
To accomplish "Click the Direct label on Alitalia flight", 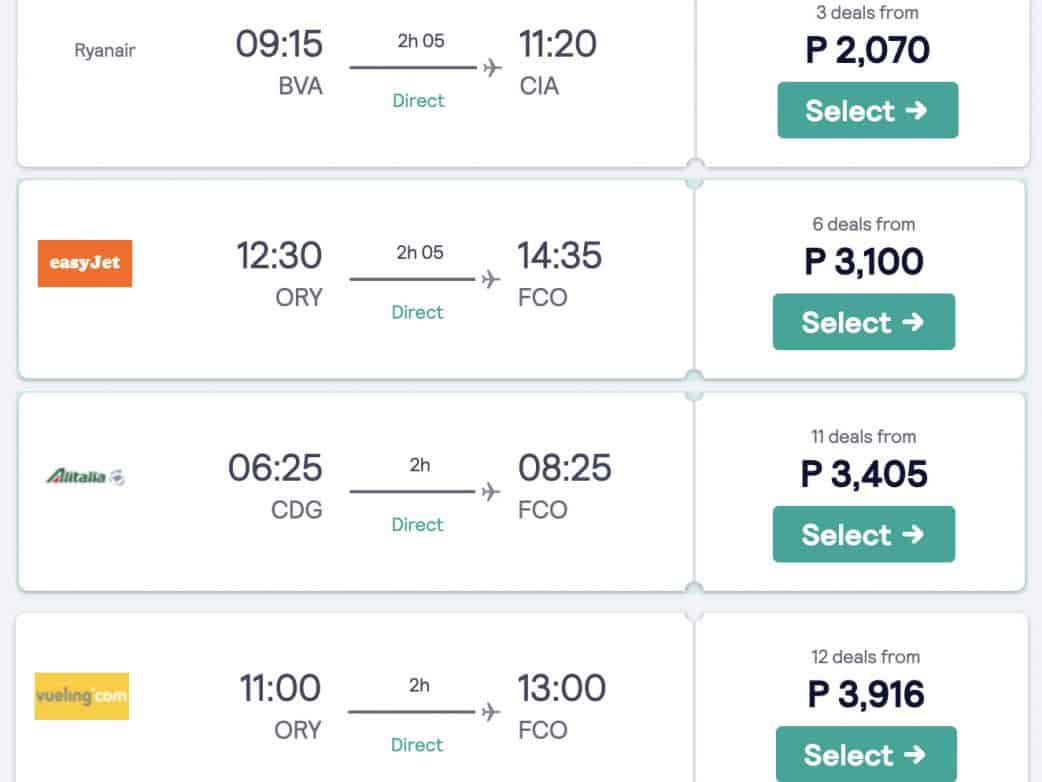I will coord(418,525).
